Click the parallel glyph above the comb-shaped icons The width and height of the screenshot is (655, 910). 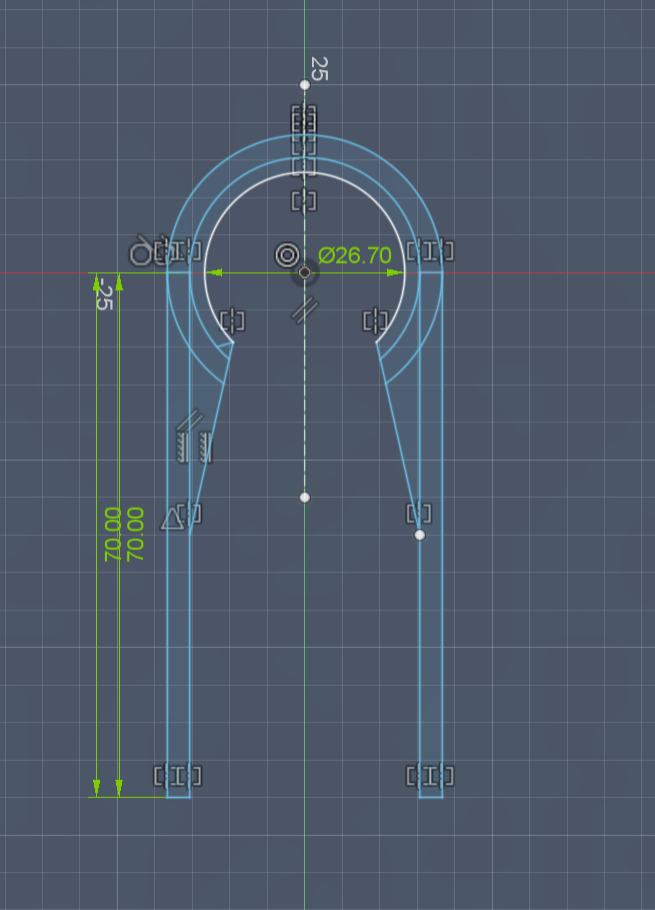(190, 420)
